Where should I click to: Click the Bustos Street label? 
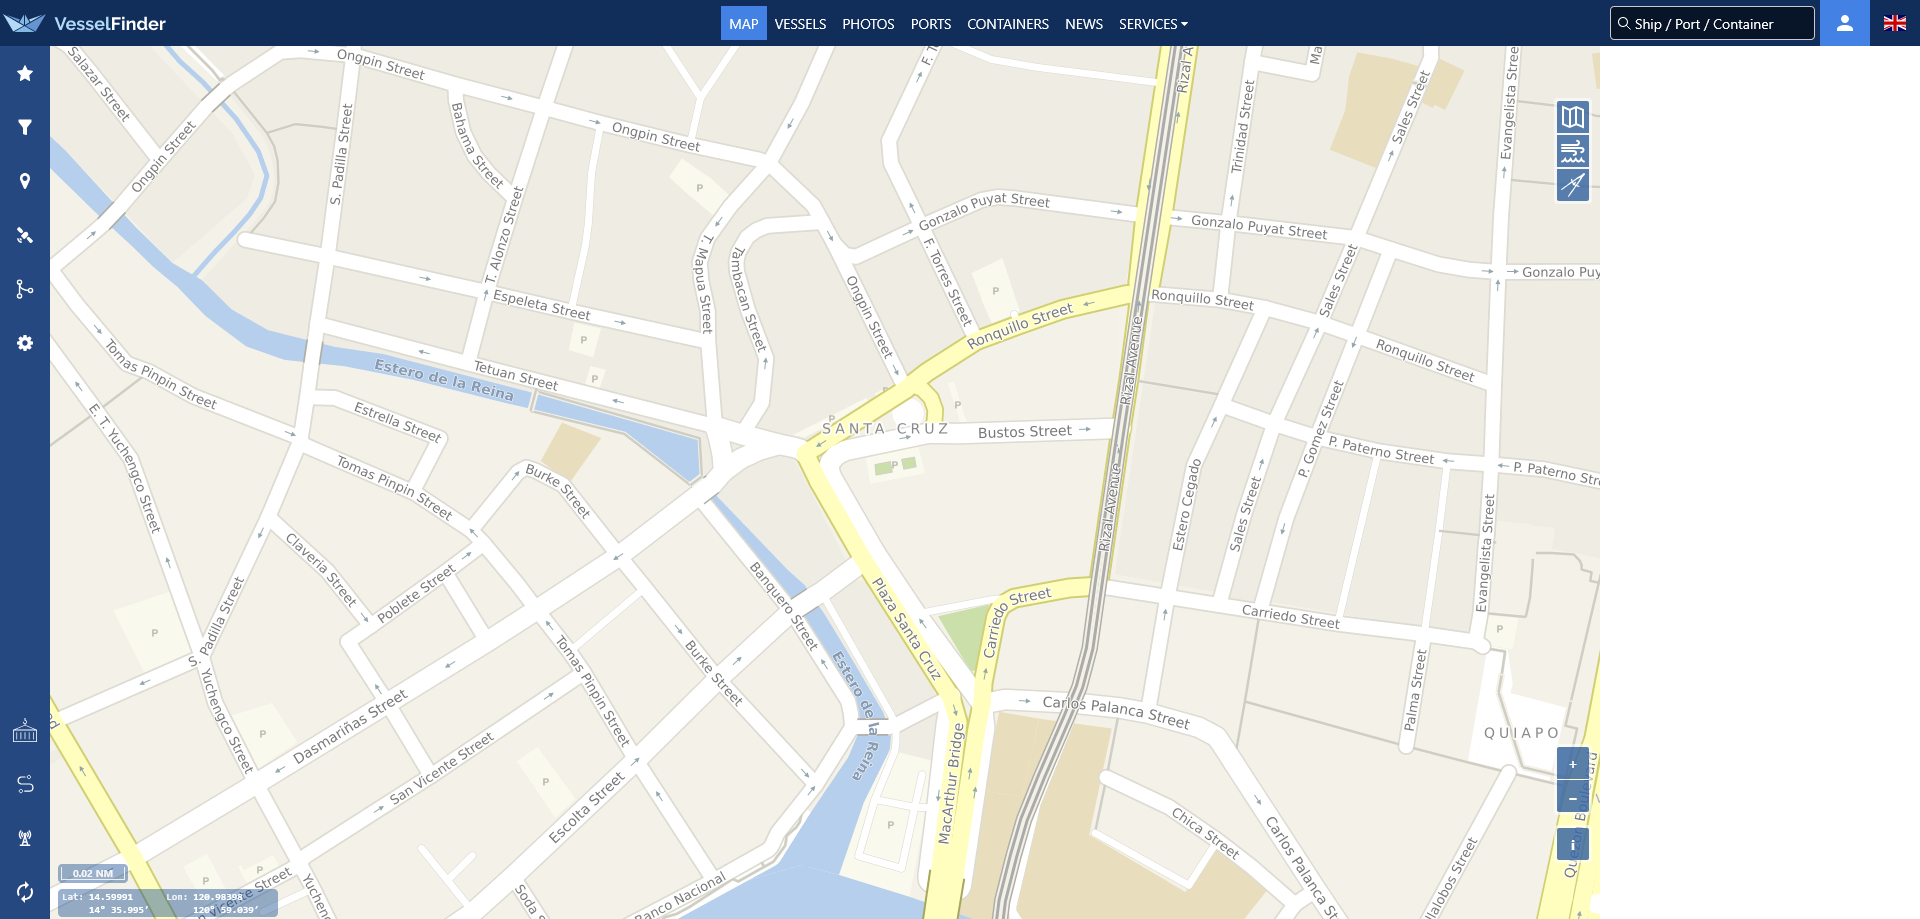pos(1025,431)
